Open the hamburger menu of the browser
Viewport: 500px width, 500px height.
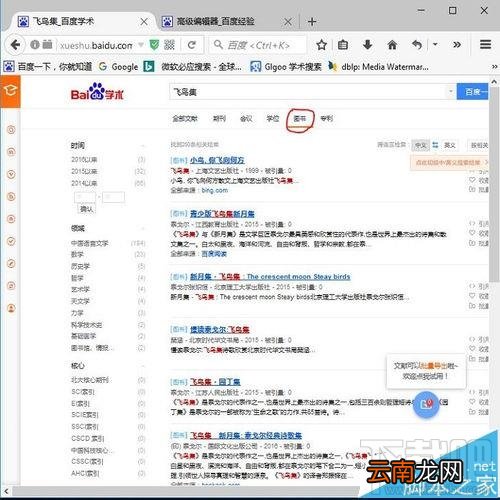click(x=485, y=45)
